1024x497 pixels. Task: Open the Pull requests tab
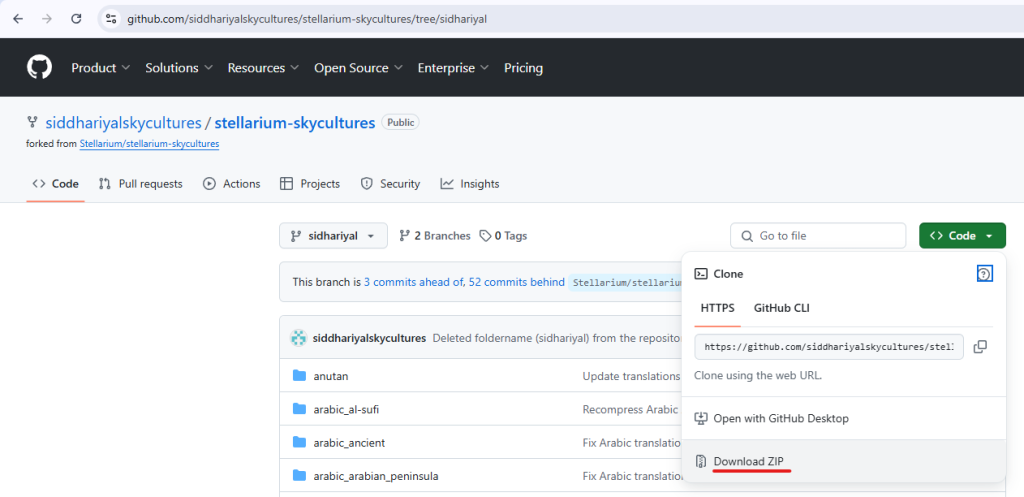(140, 184)
